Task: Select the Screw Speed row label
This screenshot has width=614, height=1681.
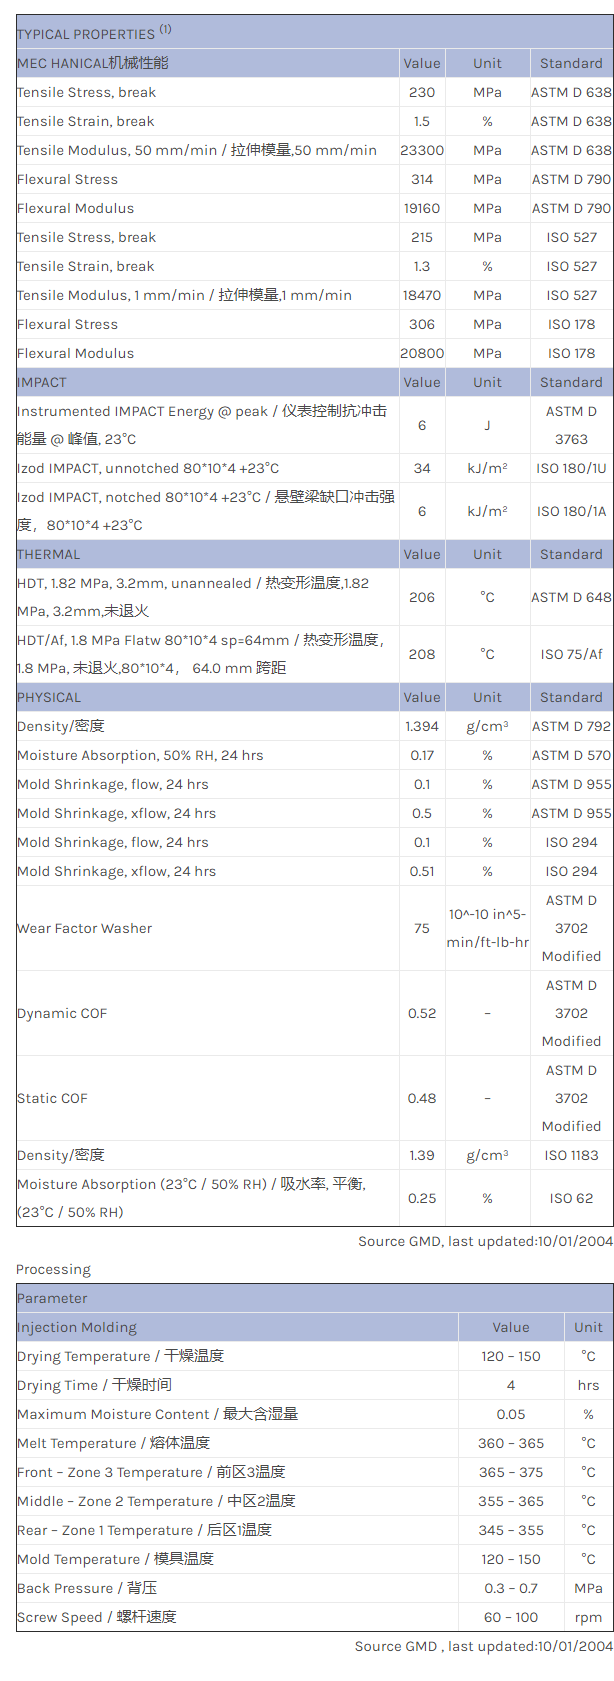Action: 96,1617
